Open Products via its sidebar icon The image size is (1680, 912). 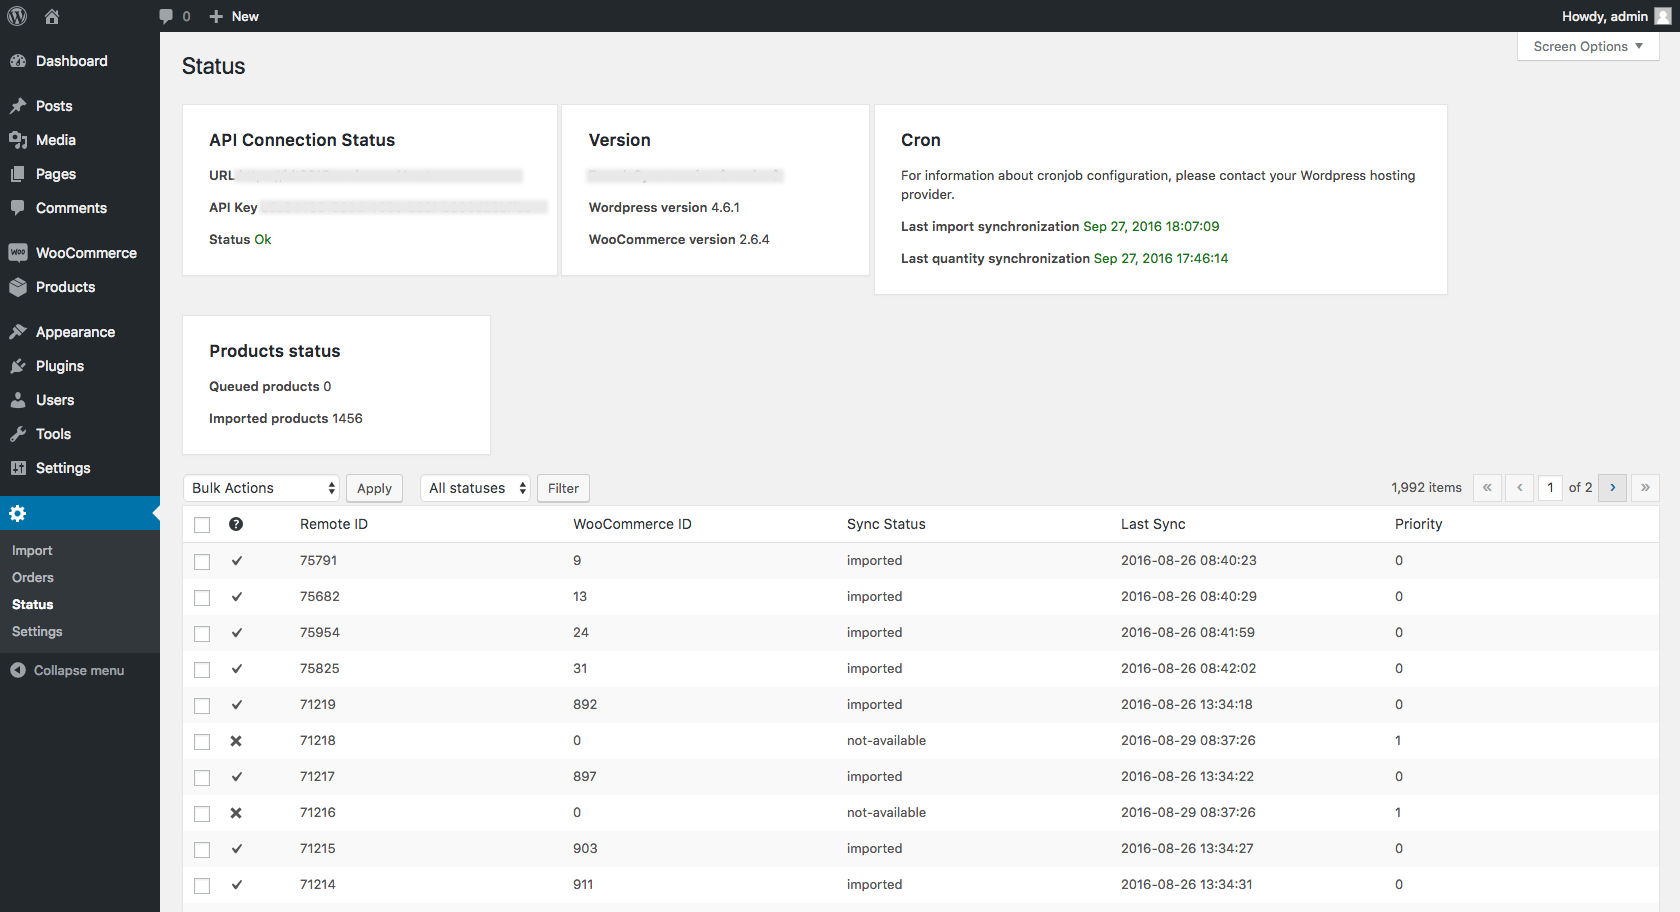click(x=19, y=287)
